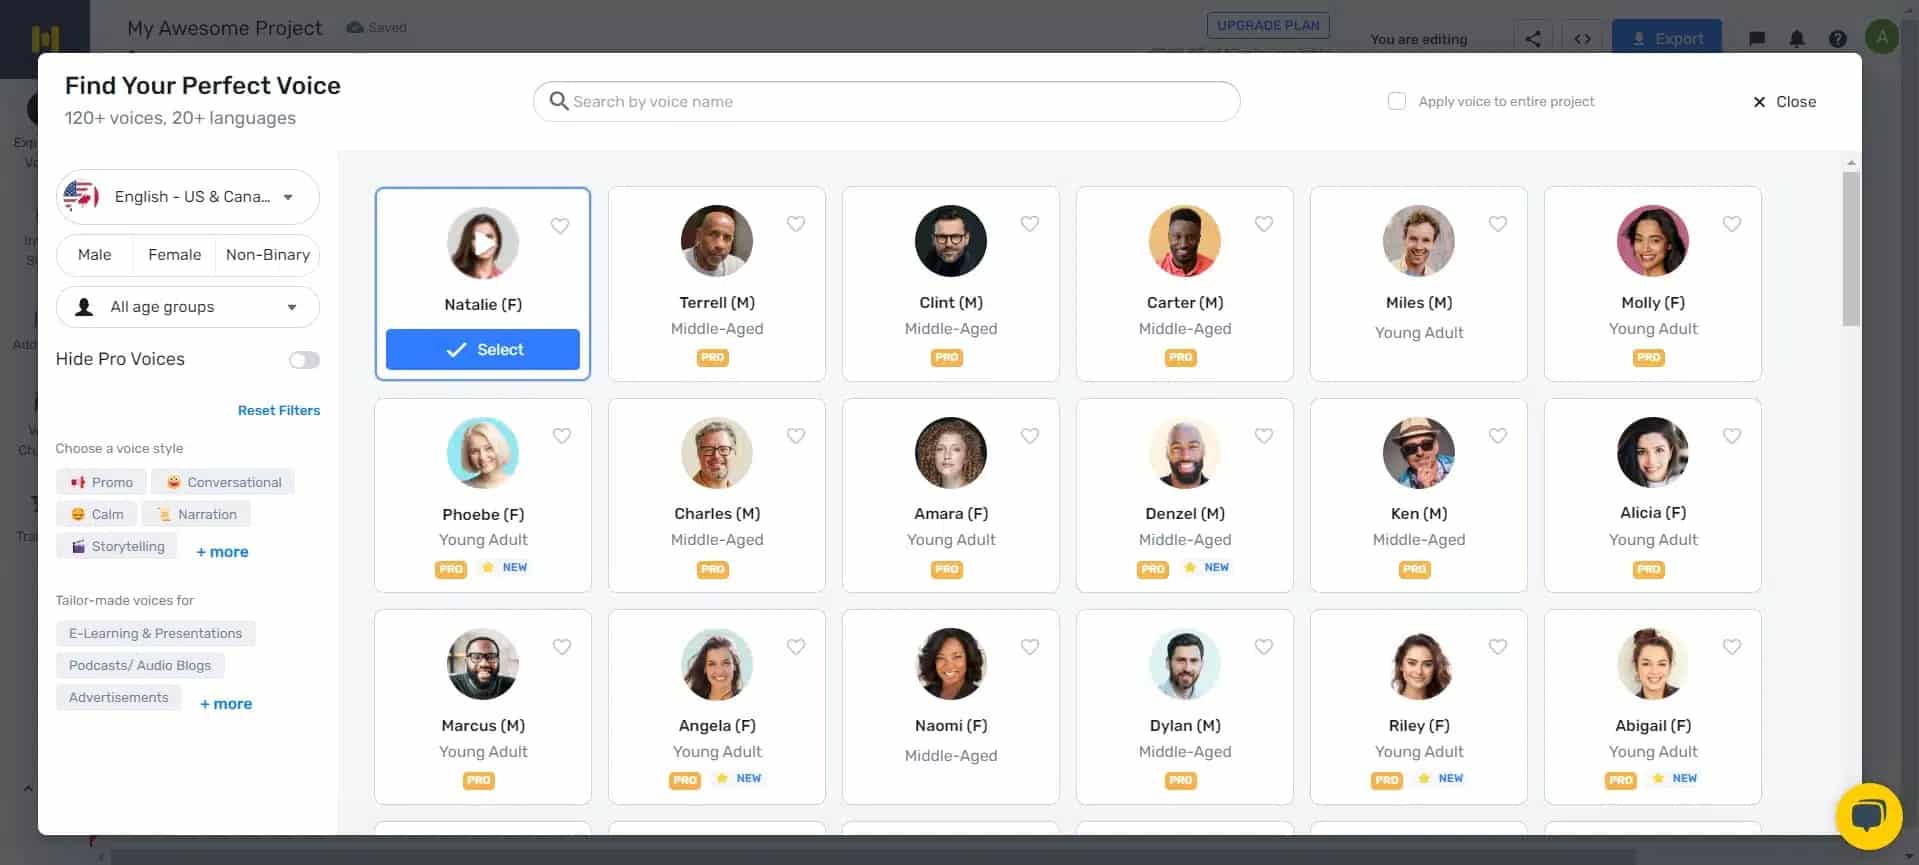
Task: Favorite the Alicia voice with heart icon
Action: 1732,436
